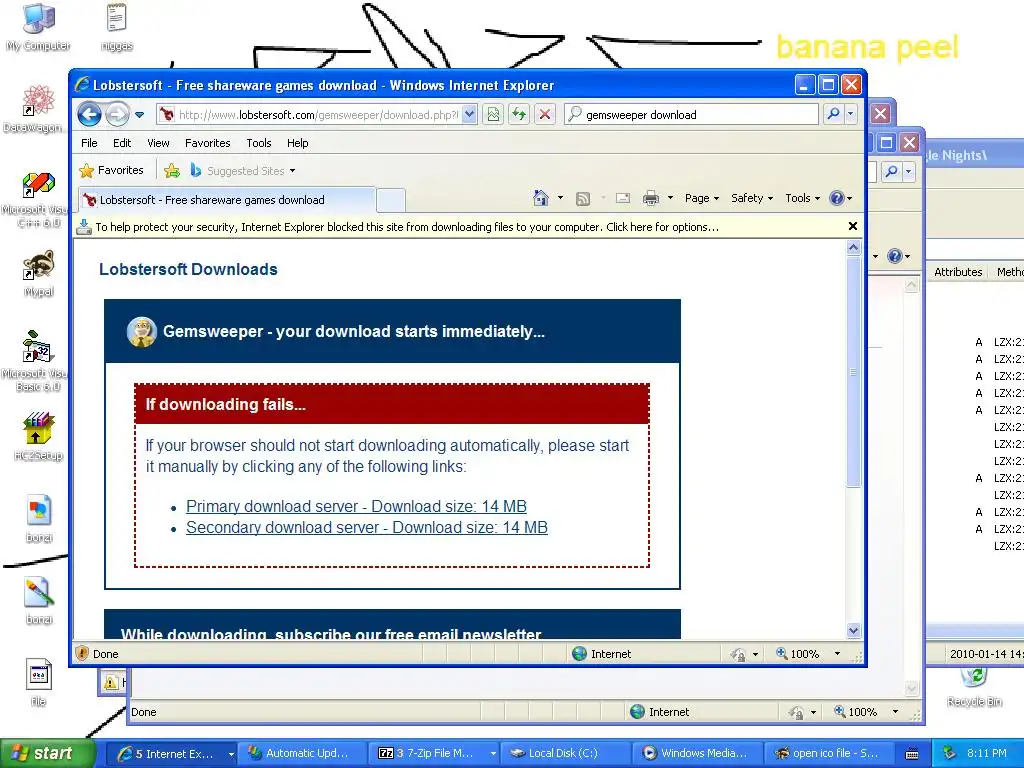
Task: Click the IE Forward arrow button
Action: [118, 115]
